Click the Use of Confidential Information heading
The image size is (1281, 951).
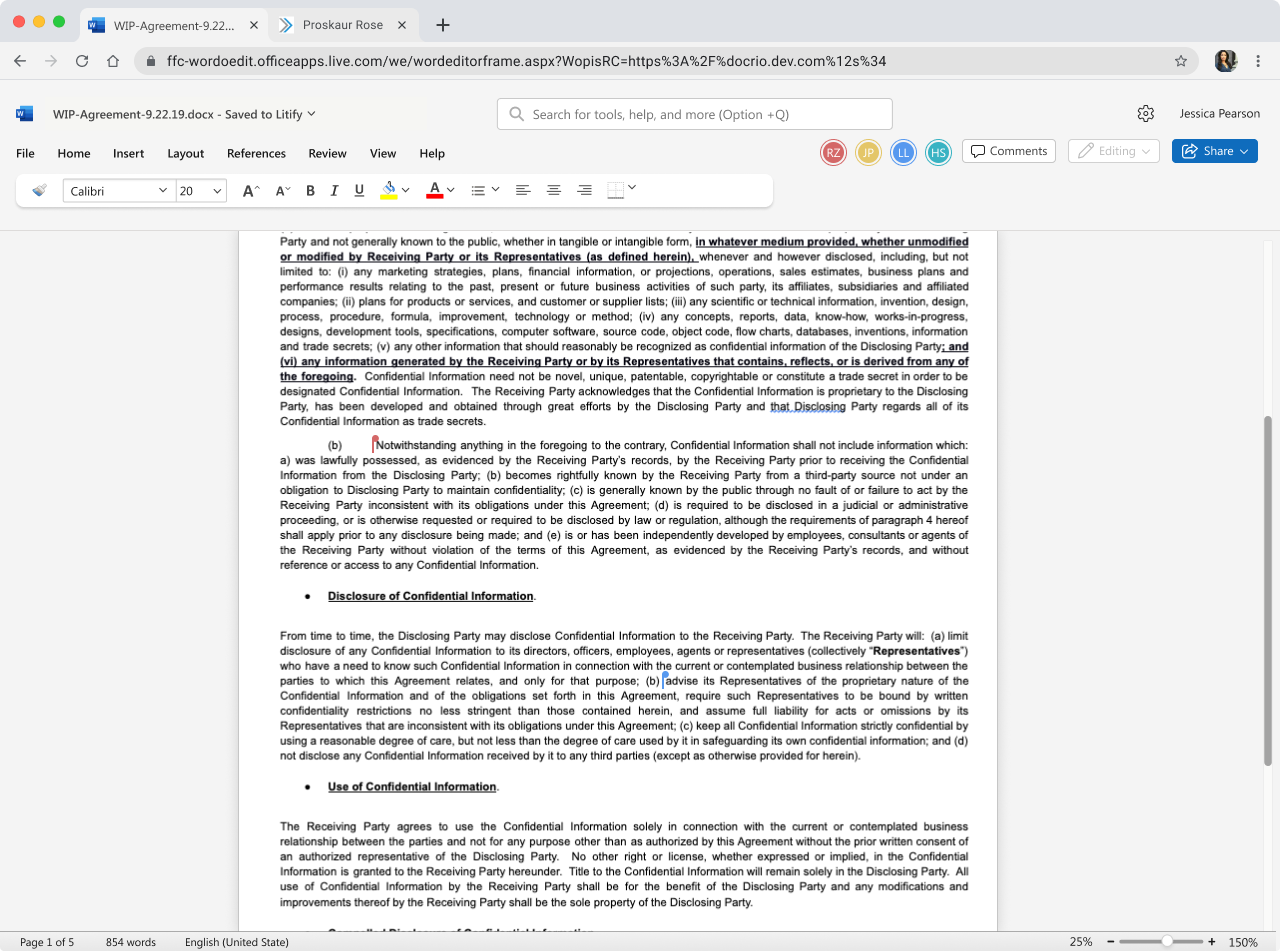412,787
